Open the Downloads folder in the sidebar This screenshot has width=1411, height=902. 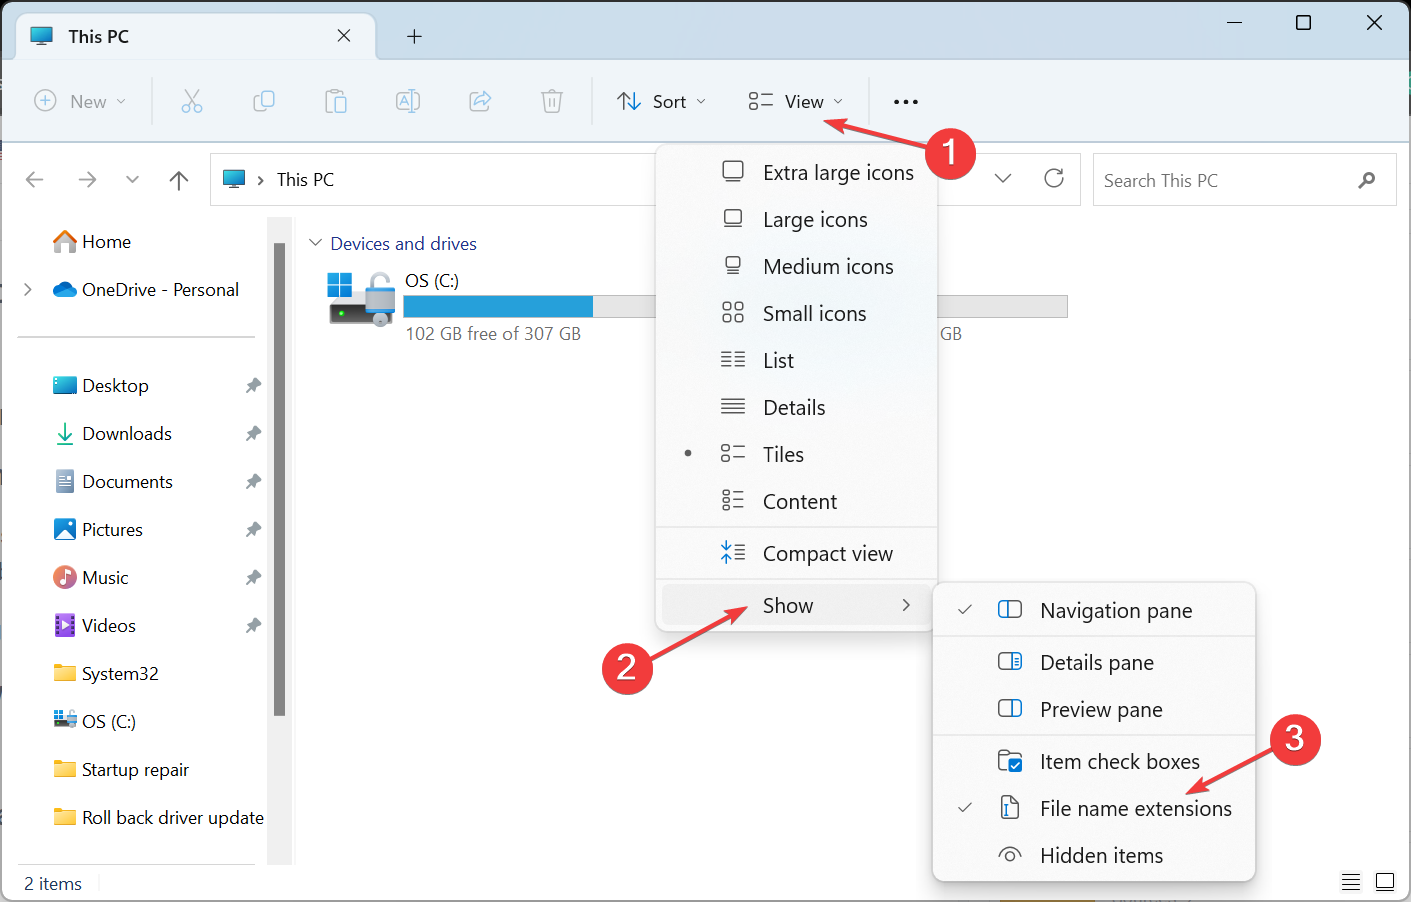coord(126,433)
